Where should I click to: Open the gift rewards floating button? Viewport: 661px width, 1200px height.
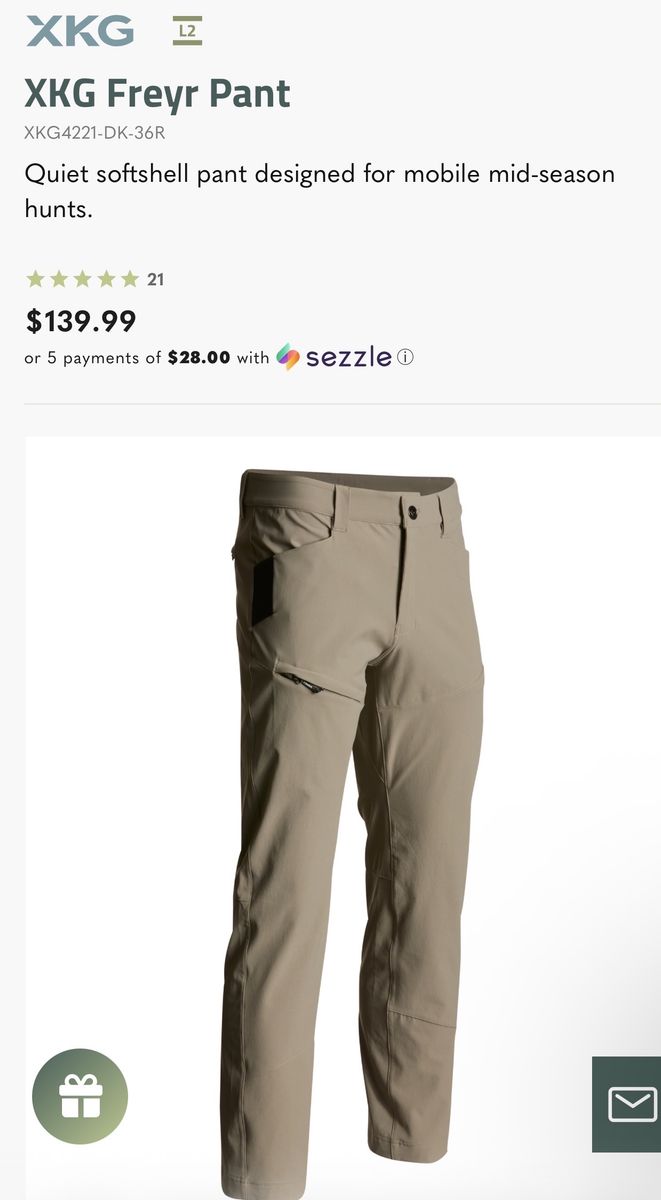click(x=80, y=1096)
